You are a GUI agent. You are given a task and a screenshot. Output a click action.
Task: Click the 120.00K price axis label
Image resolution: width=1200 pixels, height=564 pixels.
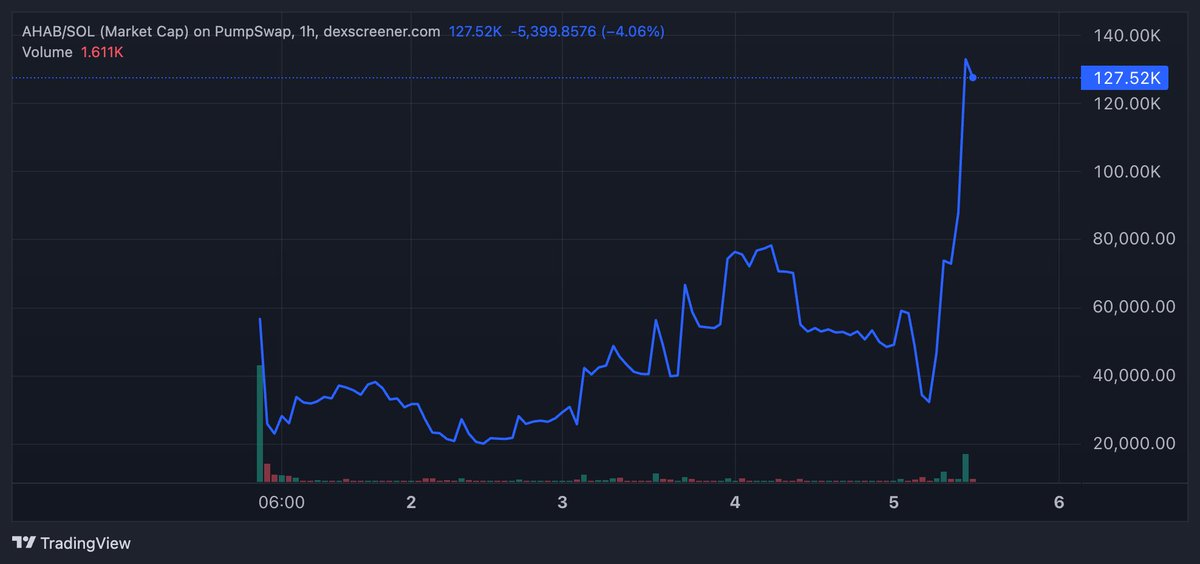(1125, 104)
